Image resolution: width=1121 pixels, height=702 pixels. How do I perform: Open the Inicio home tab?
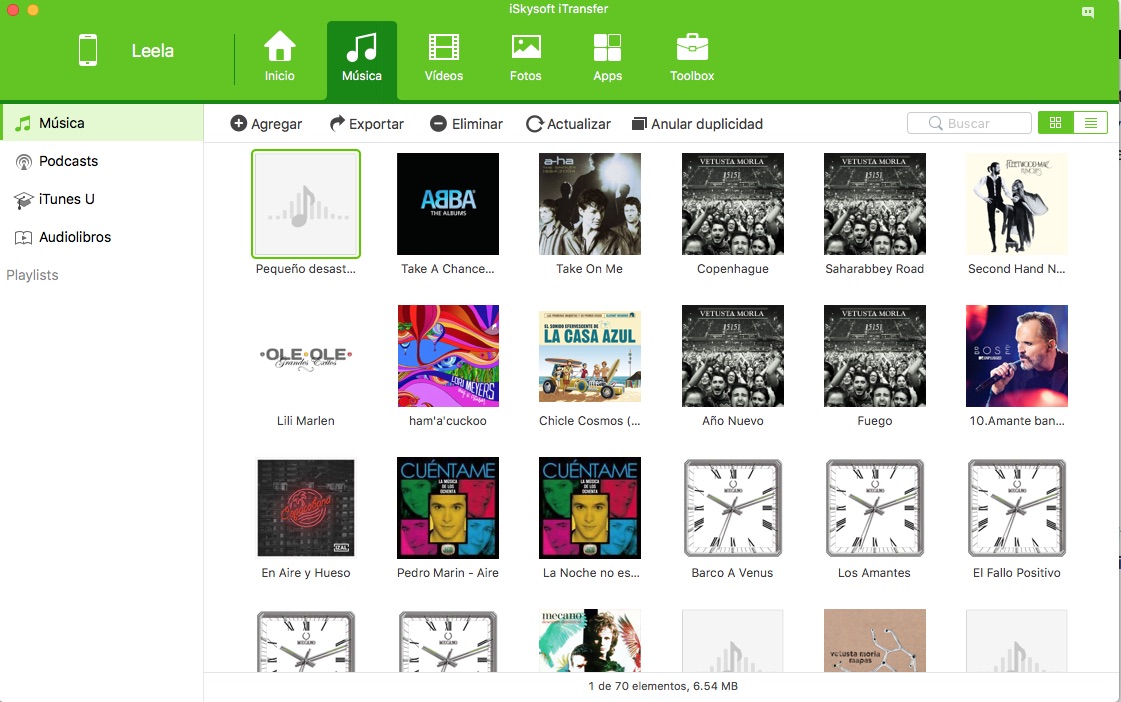point(280,57)
